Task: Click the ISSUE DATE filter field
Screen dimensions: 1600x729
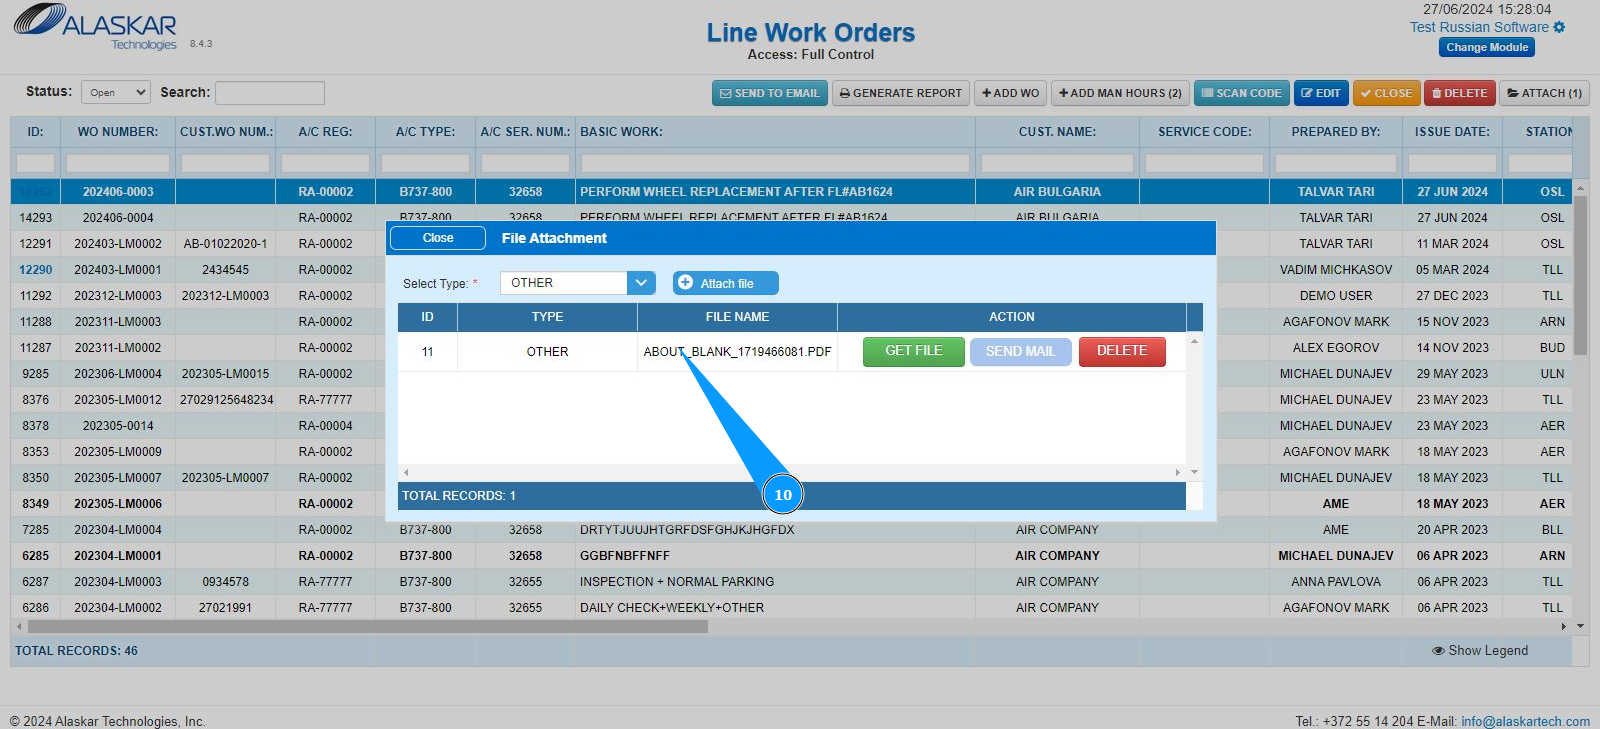Action: tap(1452, 163)
